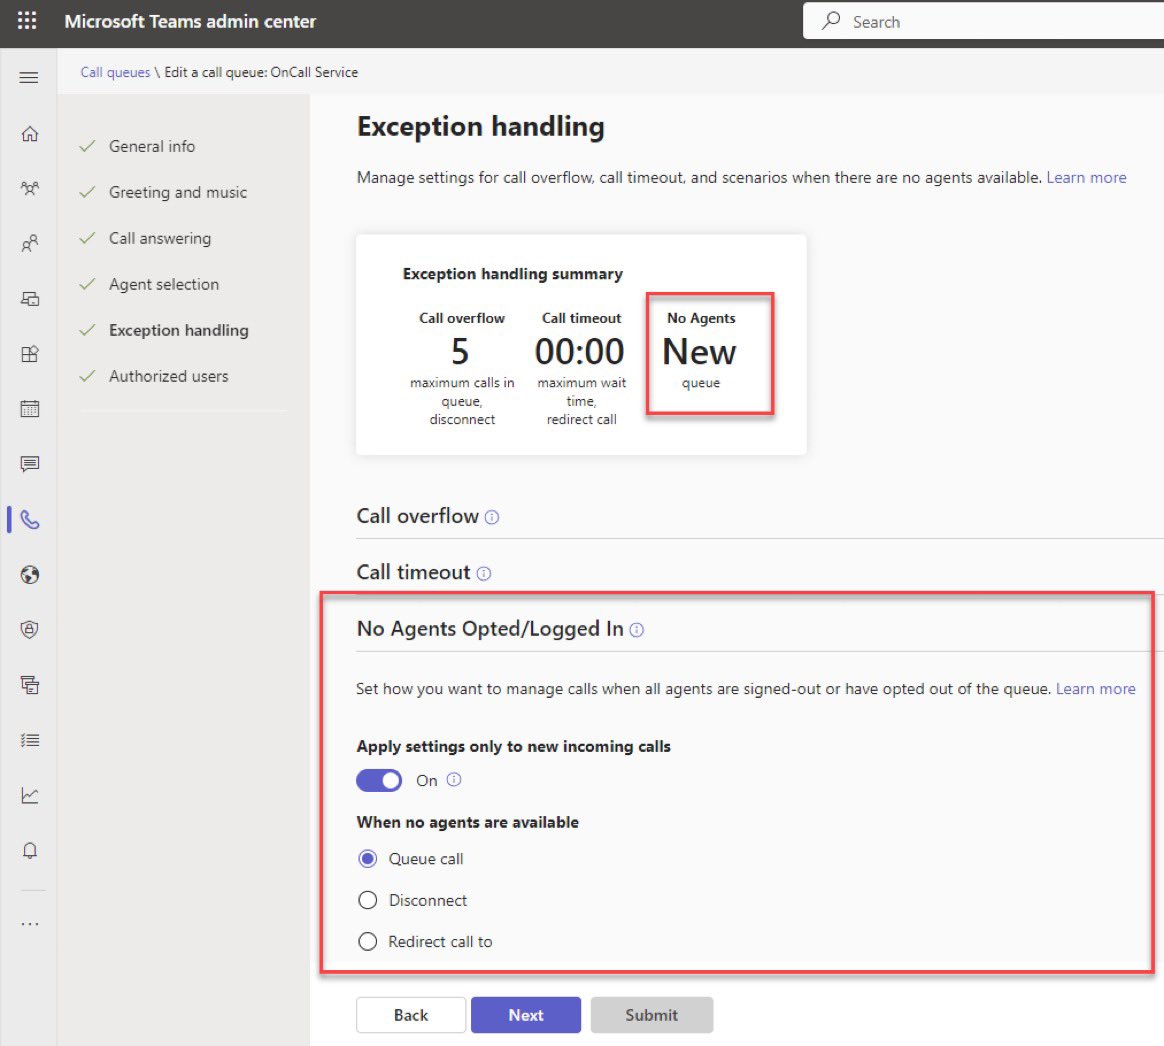This screenshot has width=1164, height=1046.
Task: Open General info step
Action: pyautogui.click(x=151, y=146)
